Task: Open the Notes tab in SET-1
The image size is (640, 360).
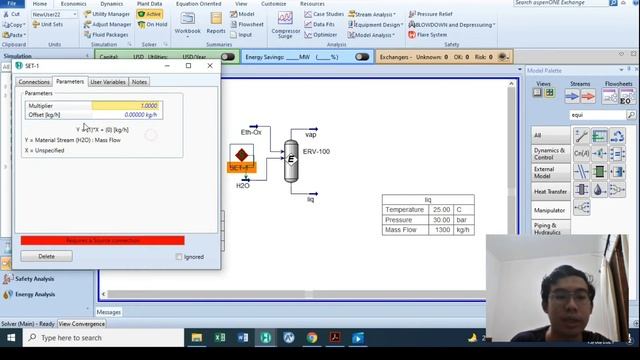Action: pos(139,82)
